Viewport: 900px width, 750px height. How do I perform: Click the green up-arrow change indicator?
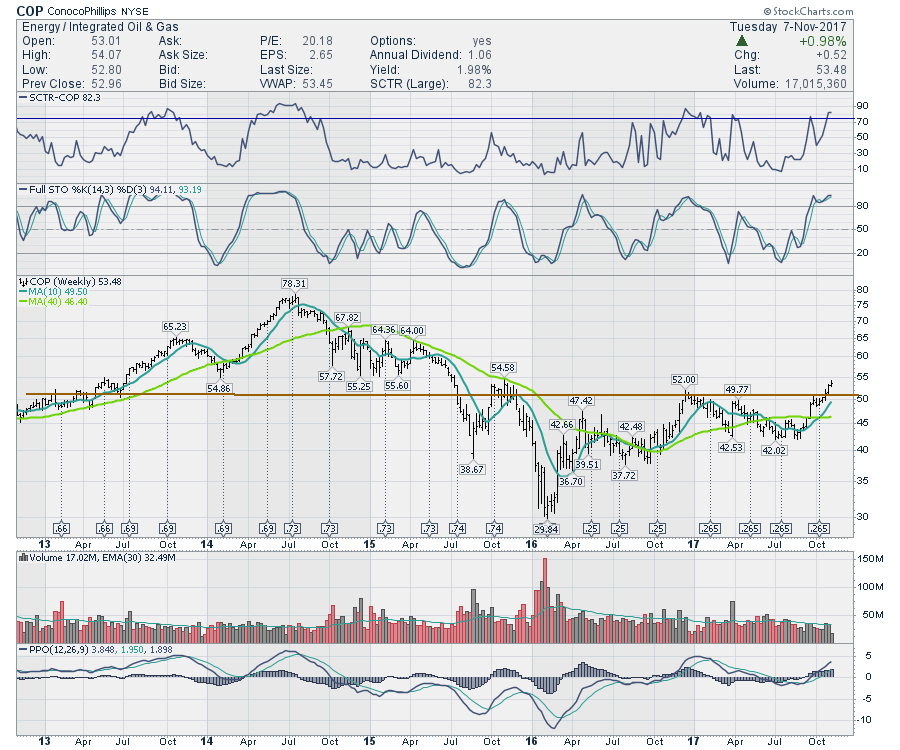pyautogui.click(x=742, y=41)
